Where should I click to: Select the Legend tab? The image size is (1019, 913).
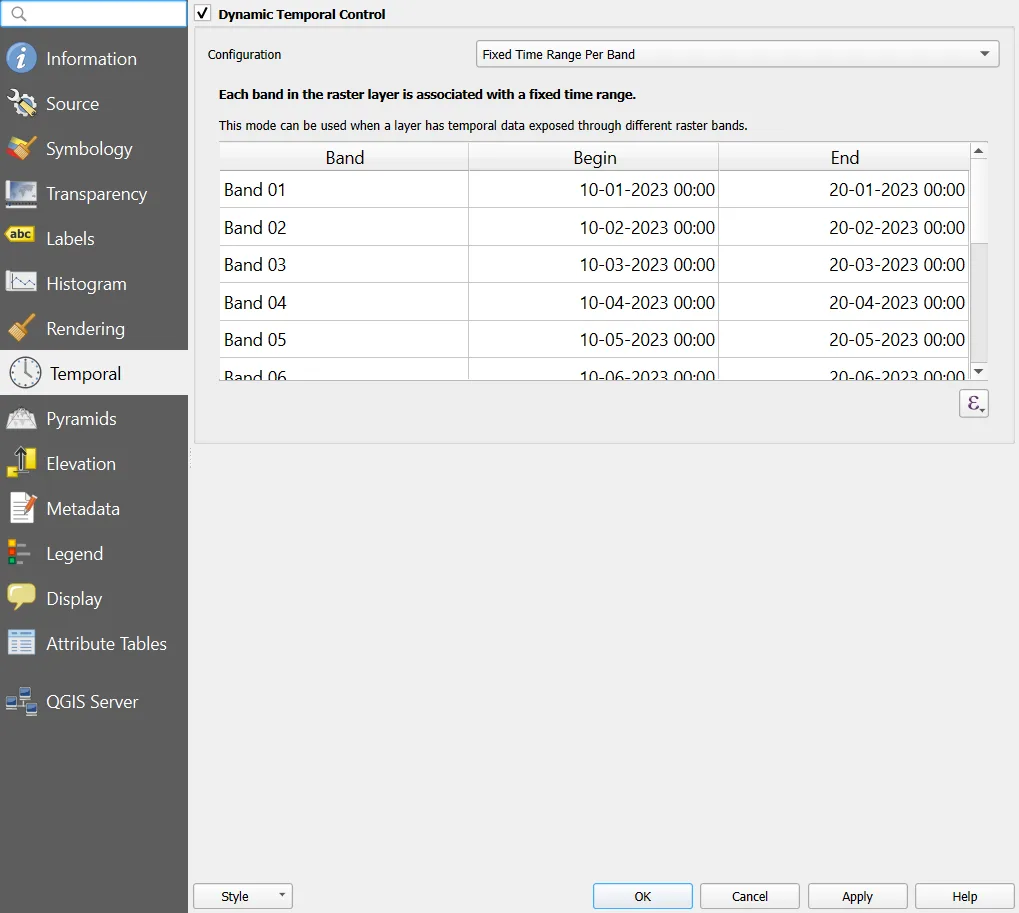click(x=94, y=554)
